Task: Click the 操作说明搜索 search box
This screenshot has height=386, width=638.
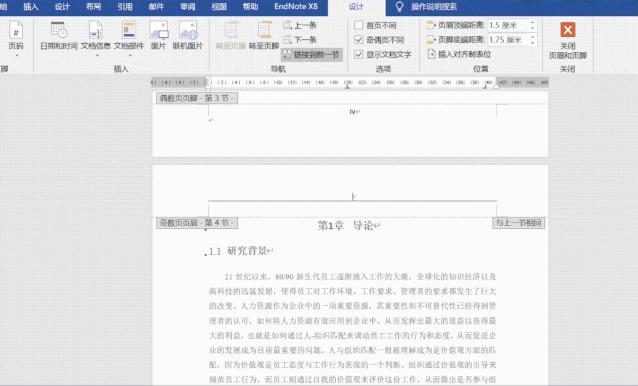Action: coord(434,7)
